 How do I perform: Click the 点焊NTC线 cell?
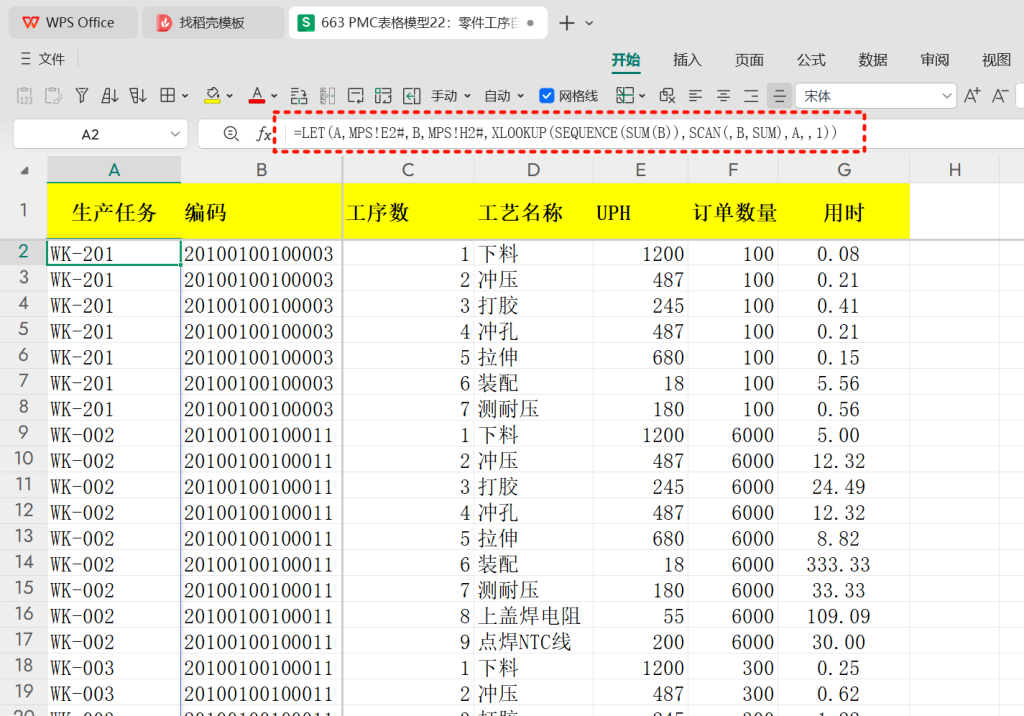click(x=534, y=642)
